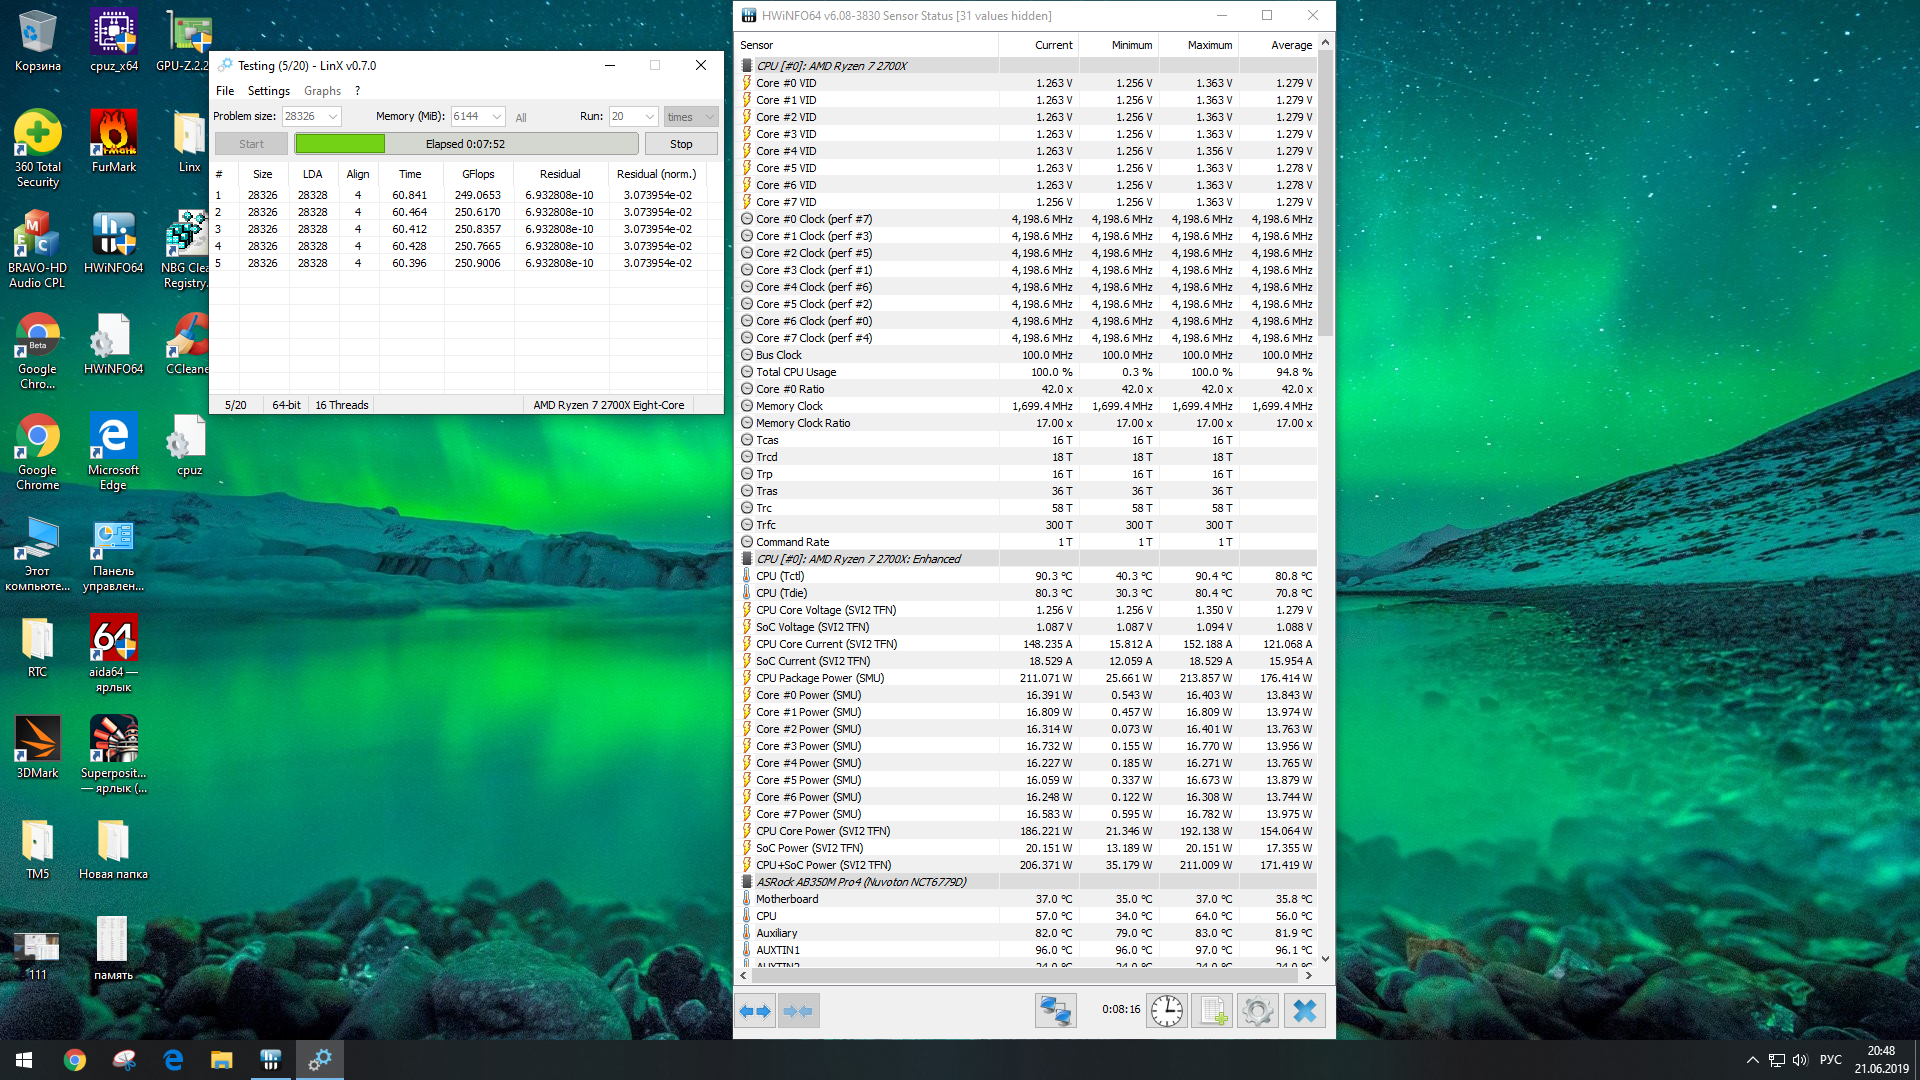Click the 250.9006 GFlops result cell
Viewport: 1920px width, 1080px height.
pyautogui.click(x=478, y=263)
